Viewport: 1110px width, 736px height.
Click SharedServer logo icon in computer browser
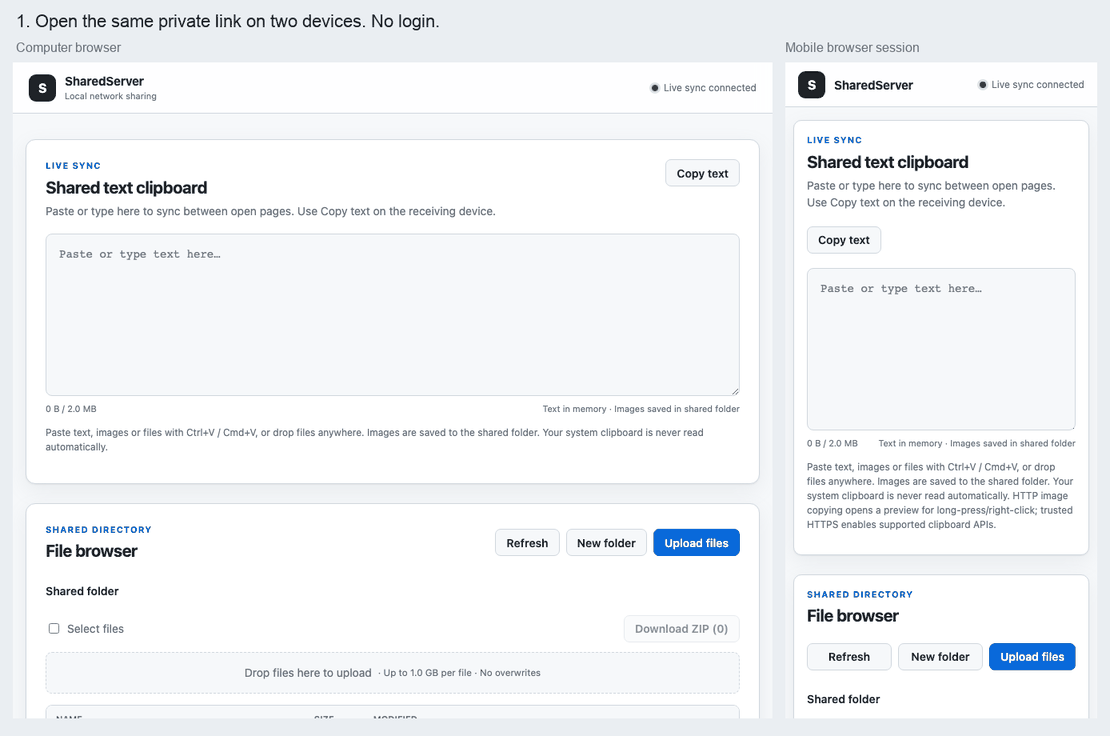42,88
